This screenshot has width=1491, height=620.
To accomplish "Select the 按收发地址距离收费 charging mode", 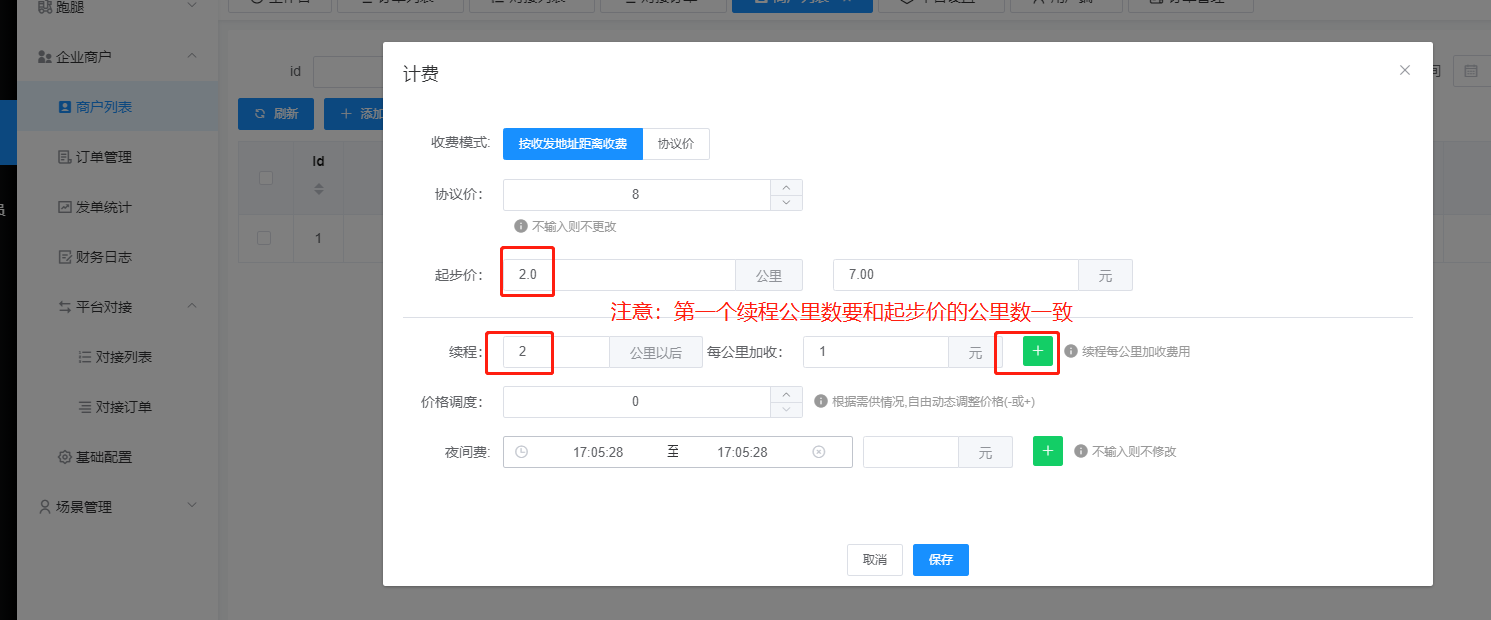I will point(572,144).
